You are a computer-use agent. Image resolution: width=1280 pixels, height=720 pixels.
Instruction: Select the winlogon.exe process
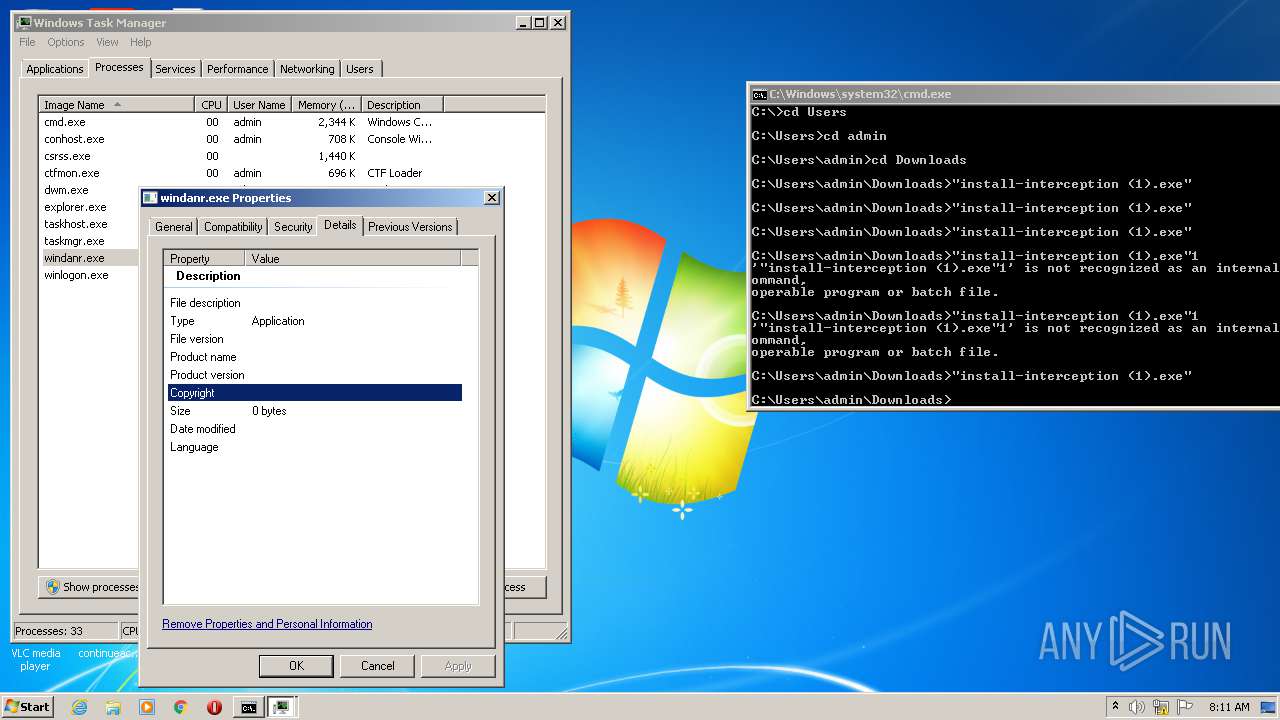point(76,275)
